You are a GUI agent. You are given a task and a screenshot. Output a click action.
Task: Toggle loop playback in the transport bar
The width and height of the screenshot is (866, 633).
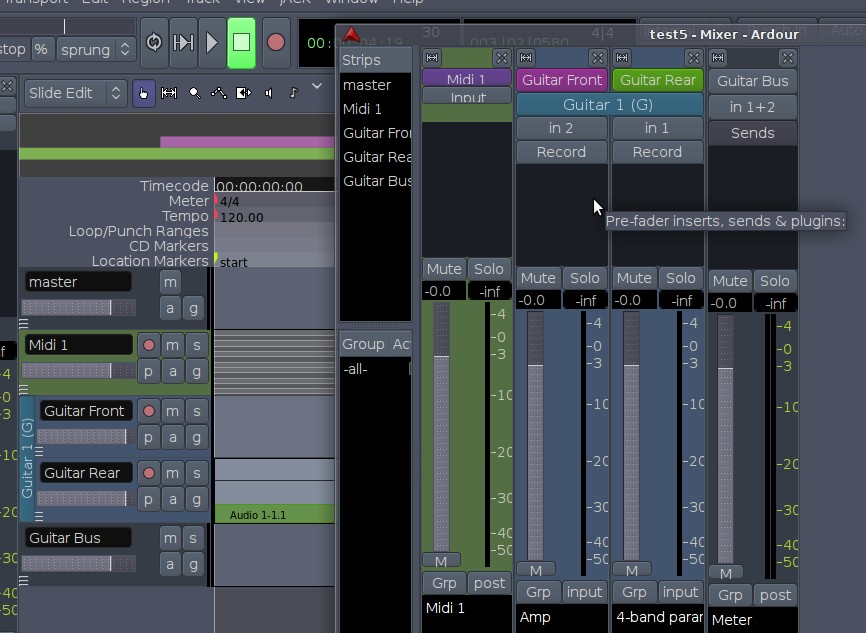tap(154, 43)
